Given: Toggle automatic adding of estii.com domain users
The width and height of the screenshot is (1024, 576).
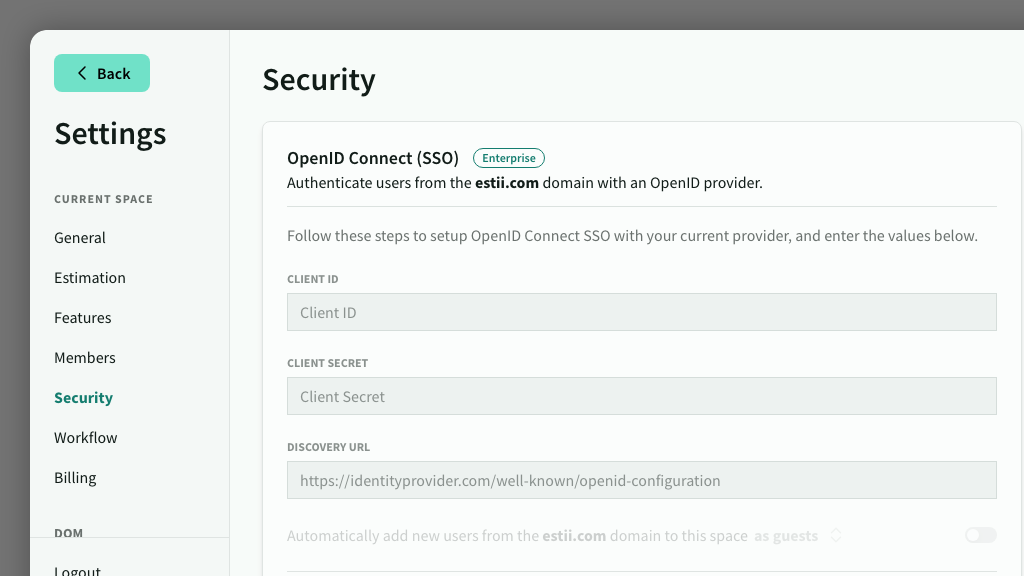Looking at the screenshot, I should (980, 536).
